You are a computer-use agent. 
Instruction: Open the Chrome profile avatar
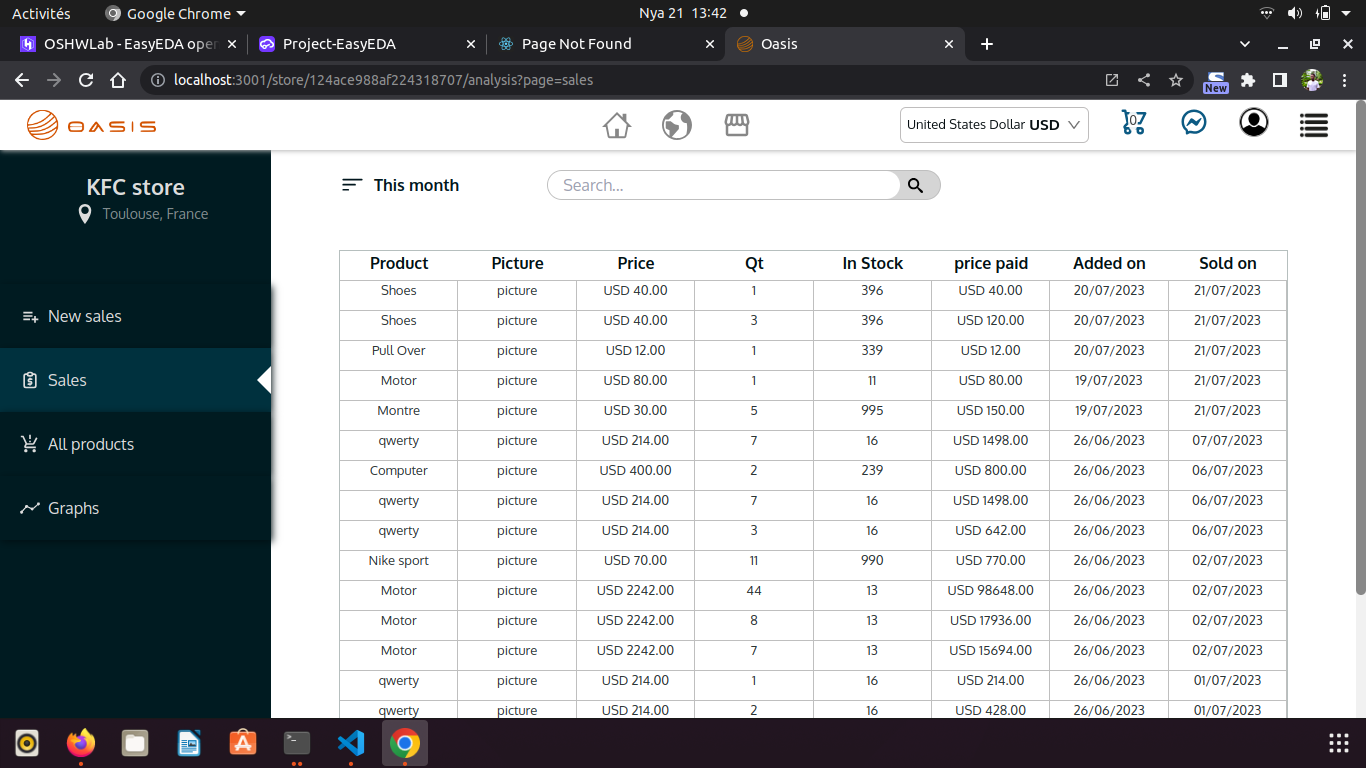[x=1313, y=80]
